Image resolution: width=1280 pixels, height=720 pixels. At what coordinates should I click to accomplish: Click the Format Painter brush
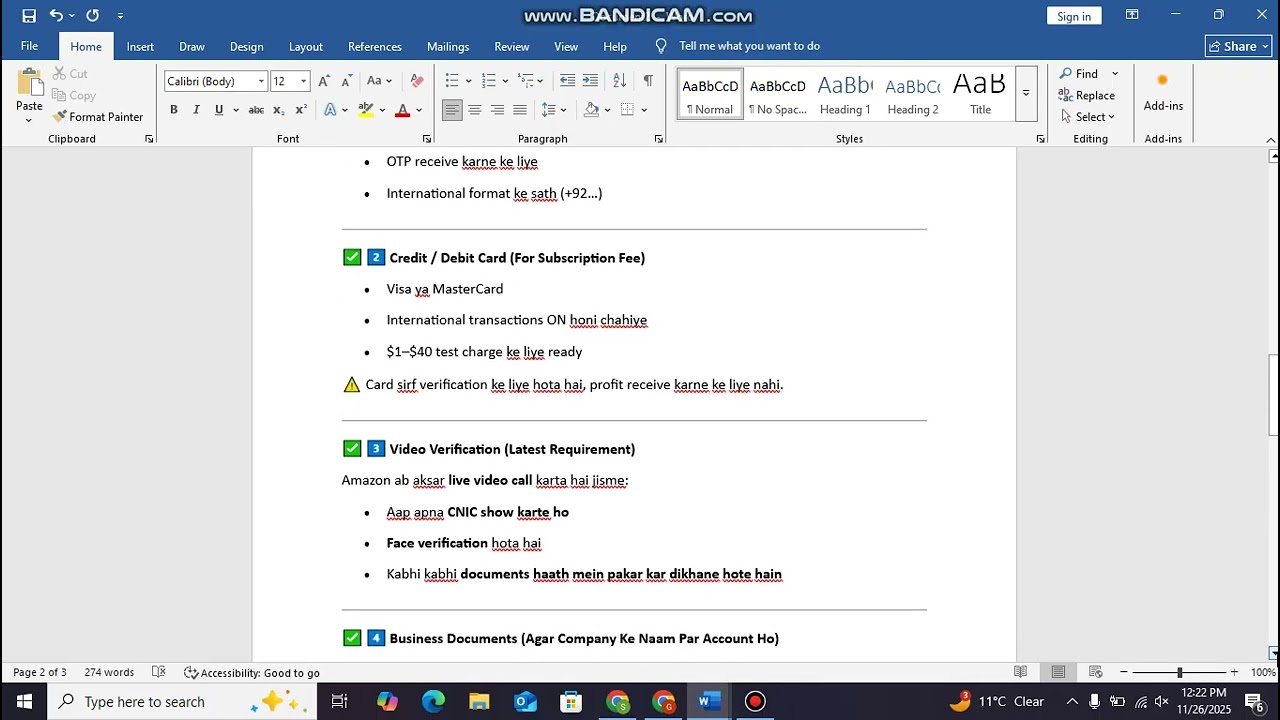[x=98, y=117]
